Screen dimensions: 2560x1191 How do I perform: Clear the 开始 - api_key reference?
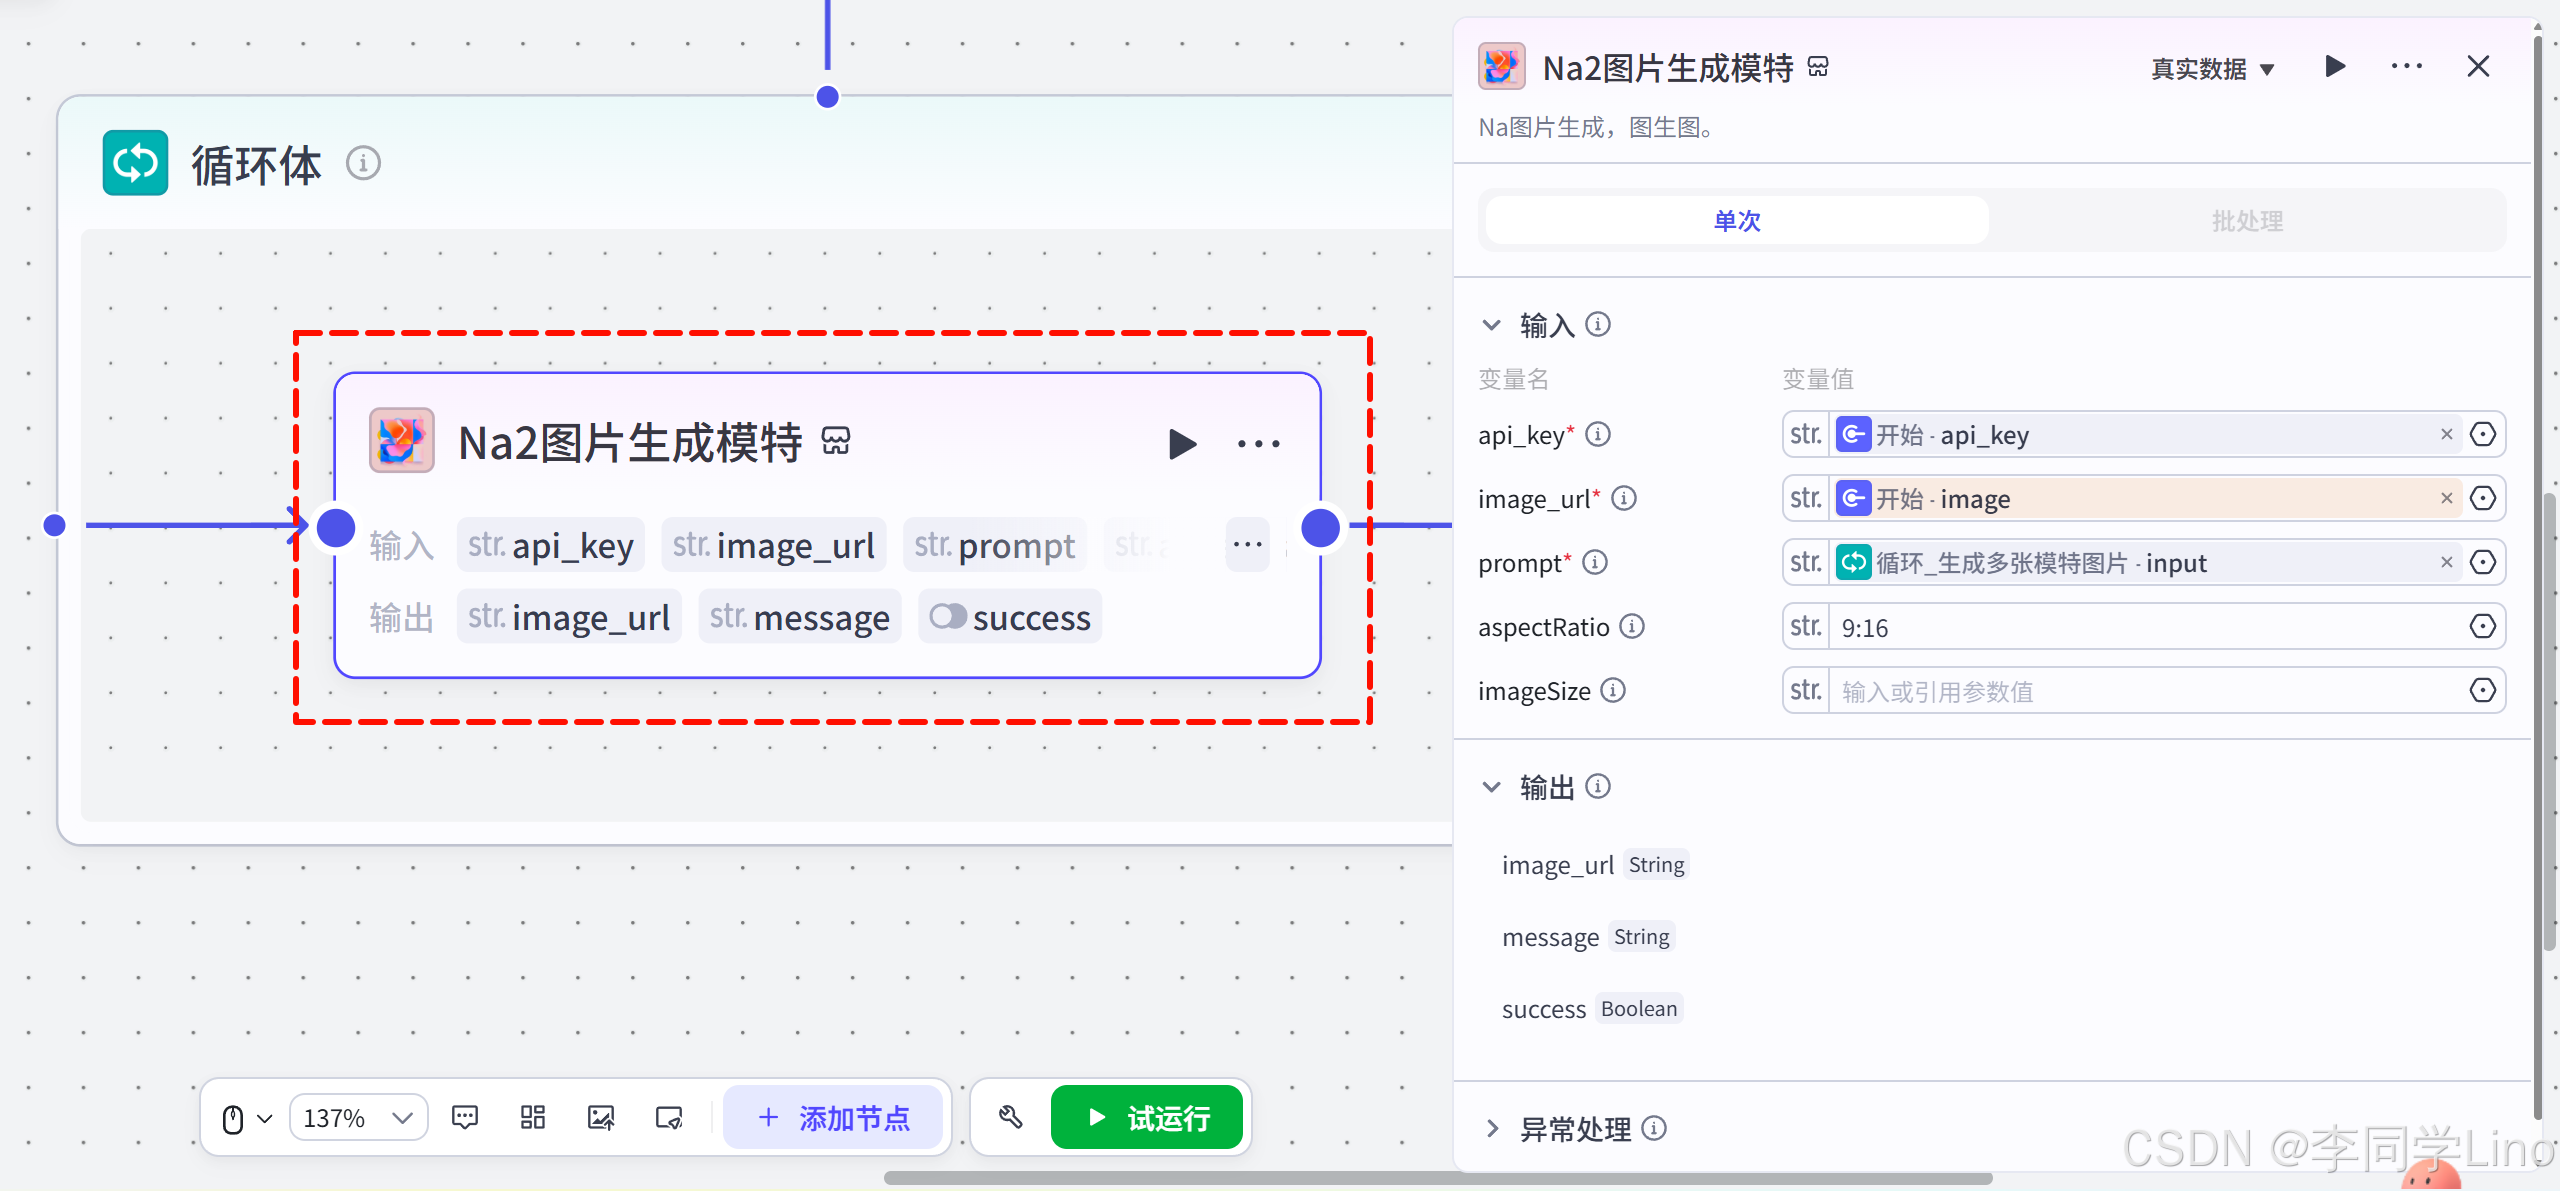(x=2446, y=435)
